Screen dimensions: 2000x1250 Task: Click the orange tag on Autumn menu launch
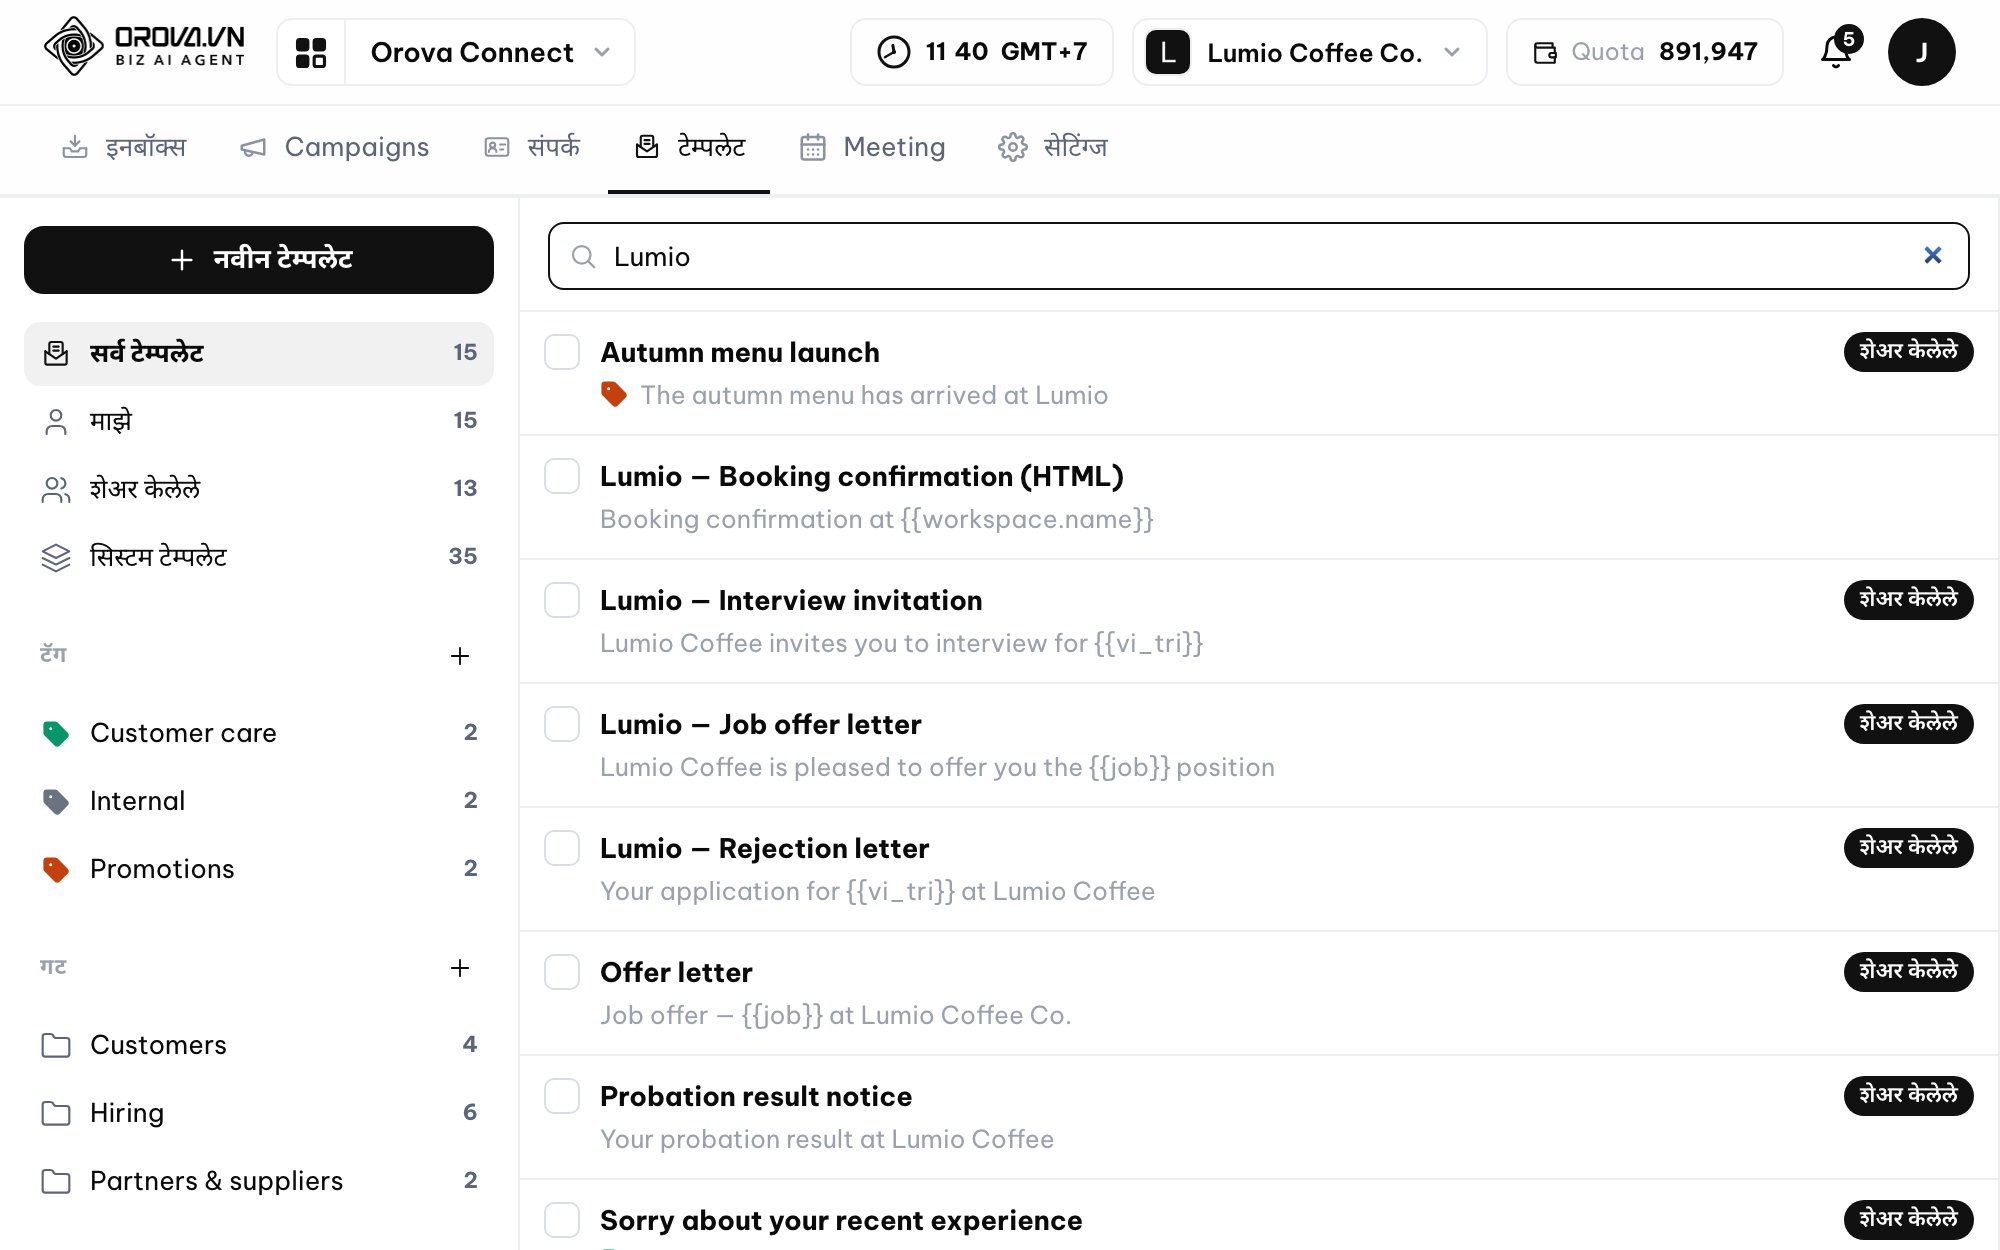click(x=613, y=395)
